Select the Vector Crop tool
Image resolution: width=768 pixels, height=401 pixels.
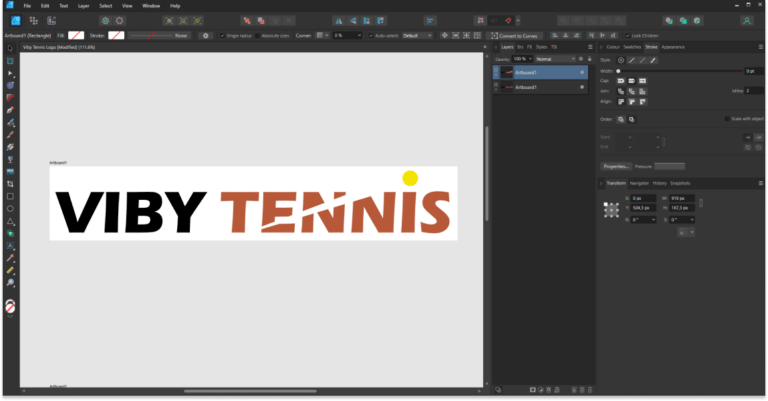pos(10,184)
